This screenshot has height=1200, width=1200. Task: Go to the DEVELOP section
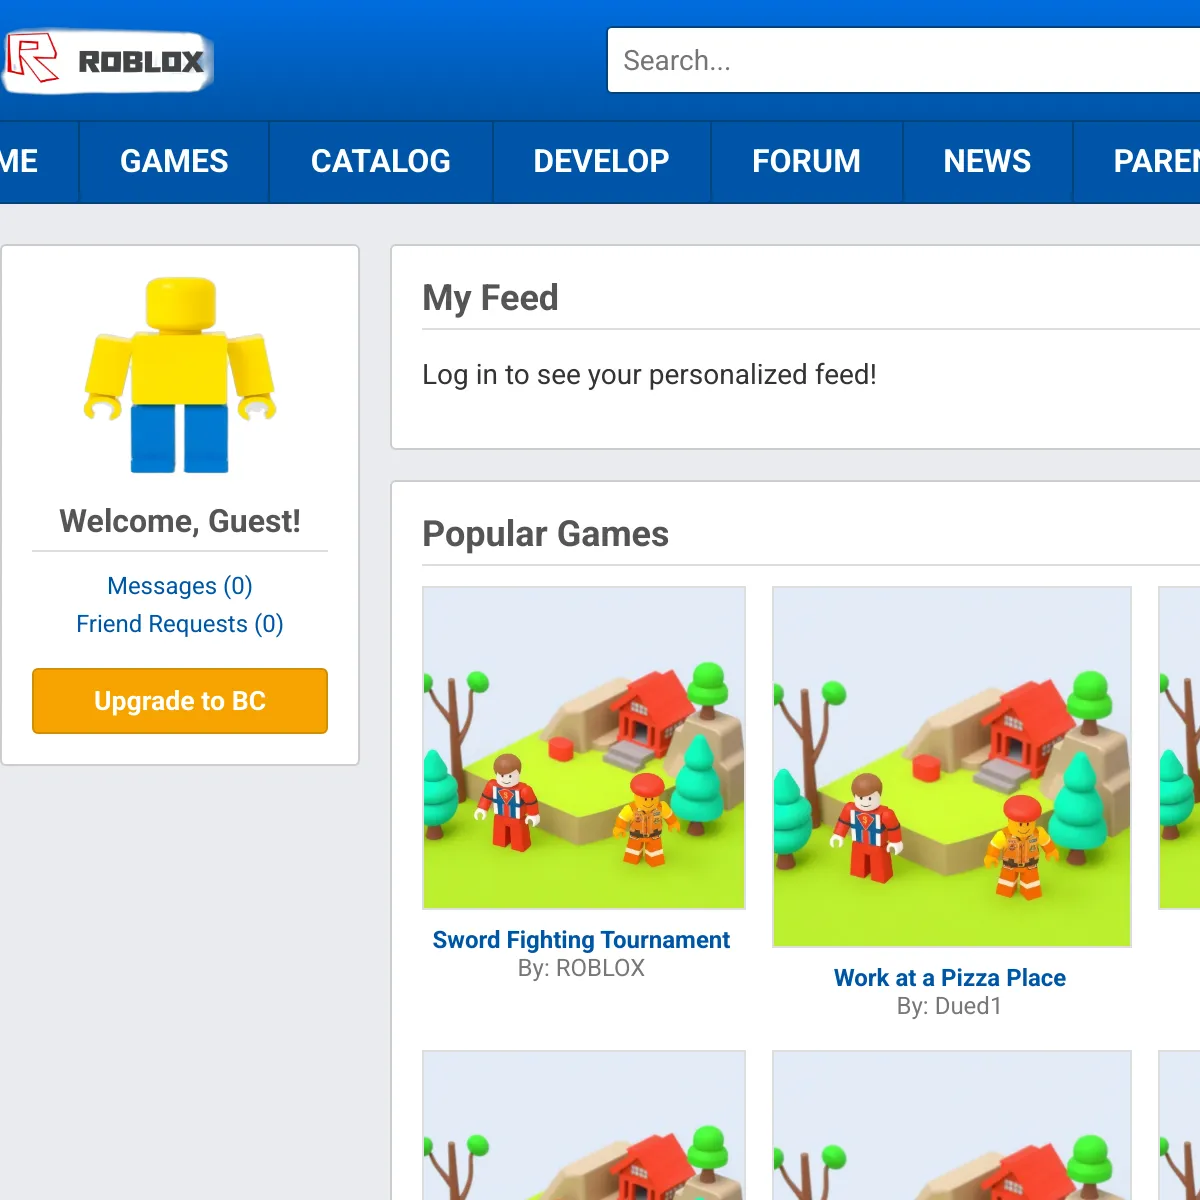pos(601,162)
